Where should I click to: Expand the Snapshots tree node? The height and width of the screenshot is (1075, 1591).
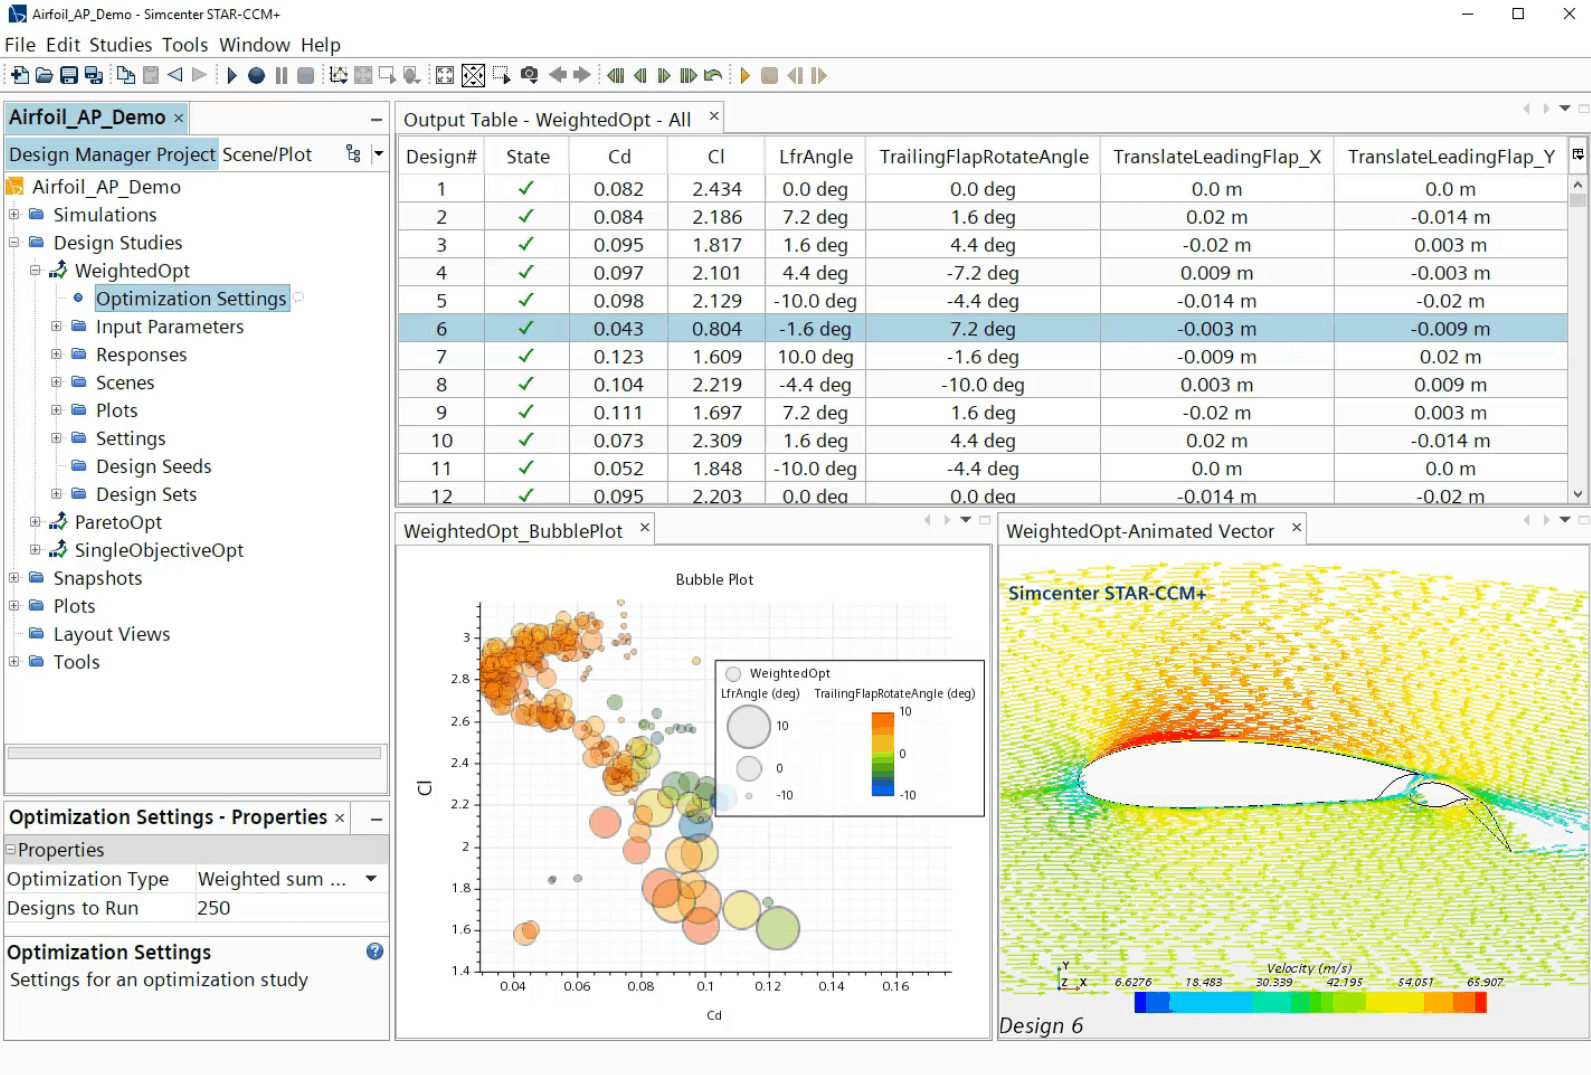click(14, 577)
